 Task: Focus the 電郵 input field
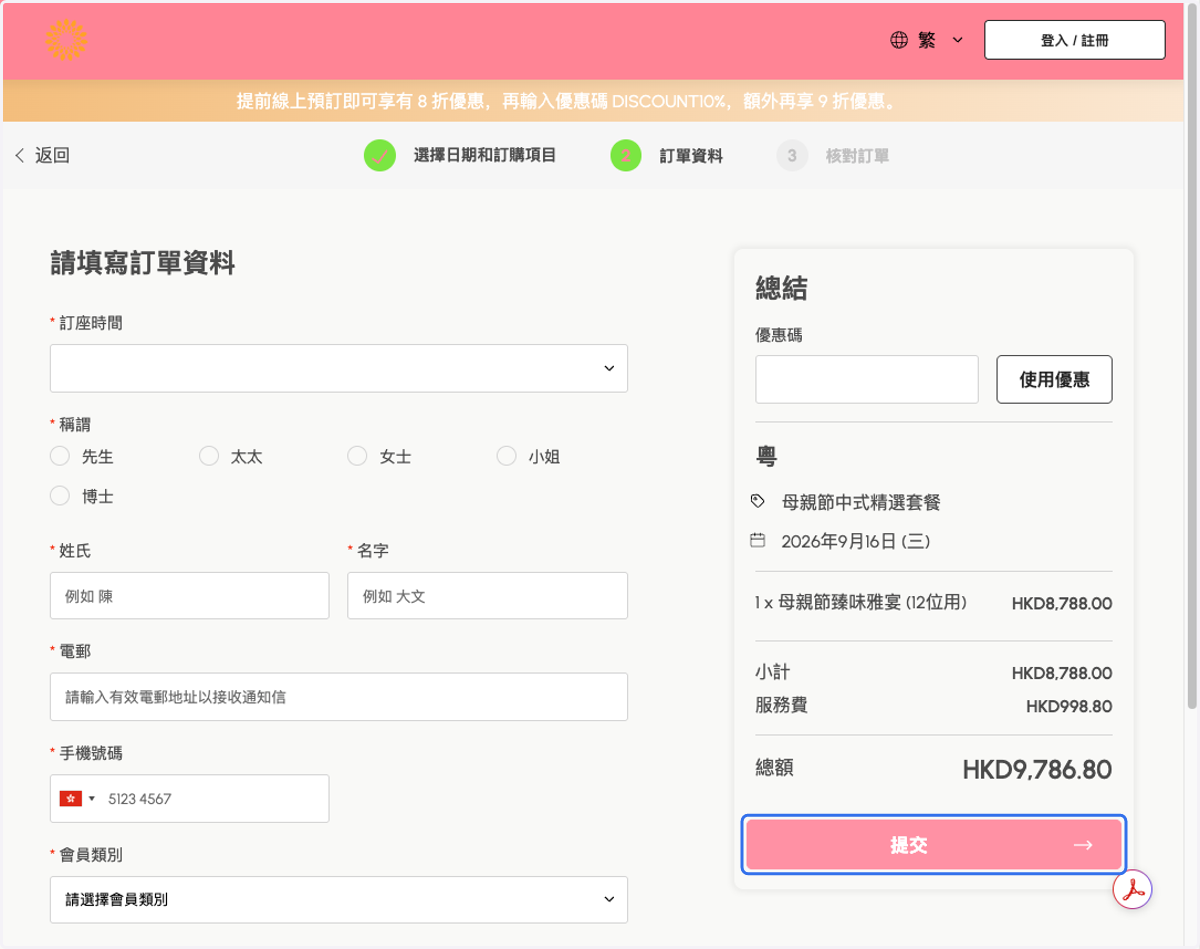coord(339,697)
